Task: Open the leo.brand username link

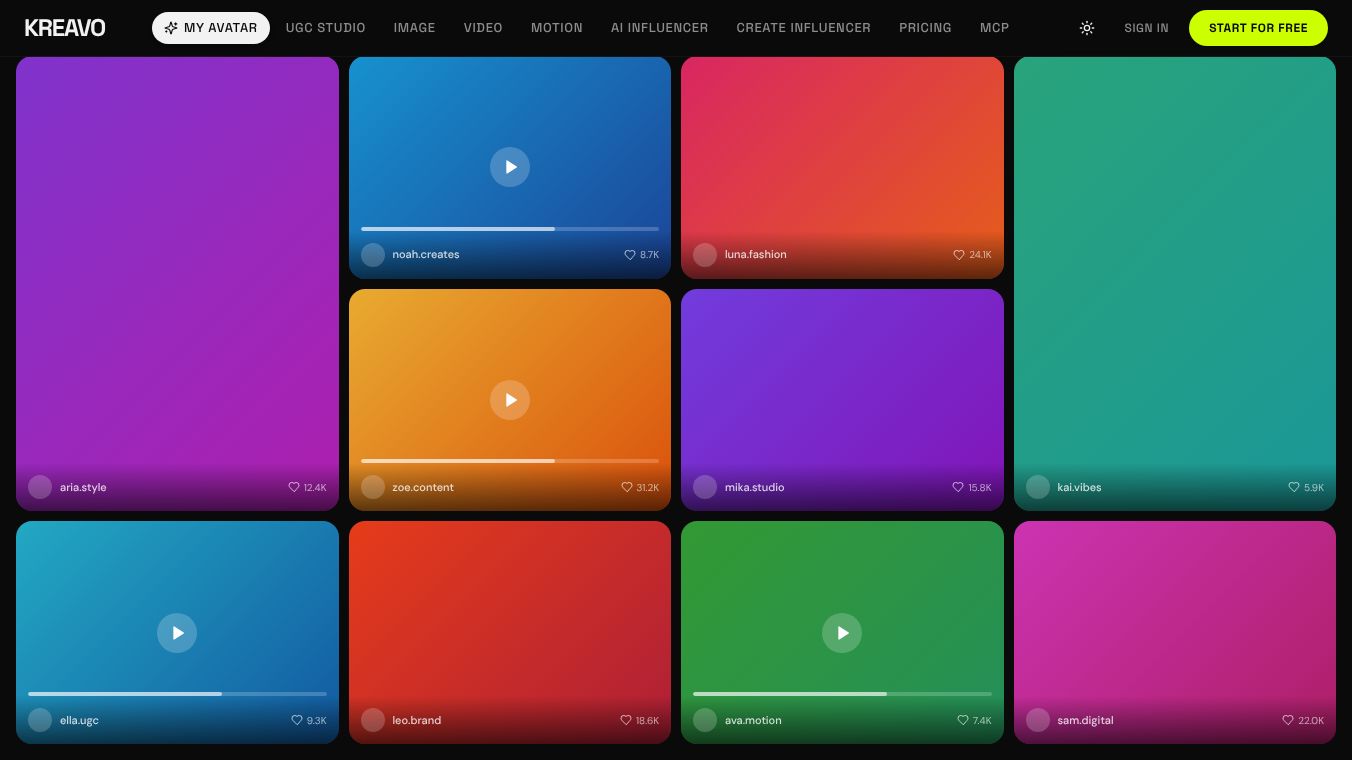Action: click(x=417, y=720)
